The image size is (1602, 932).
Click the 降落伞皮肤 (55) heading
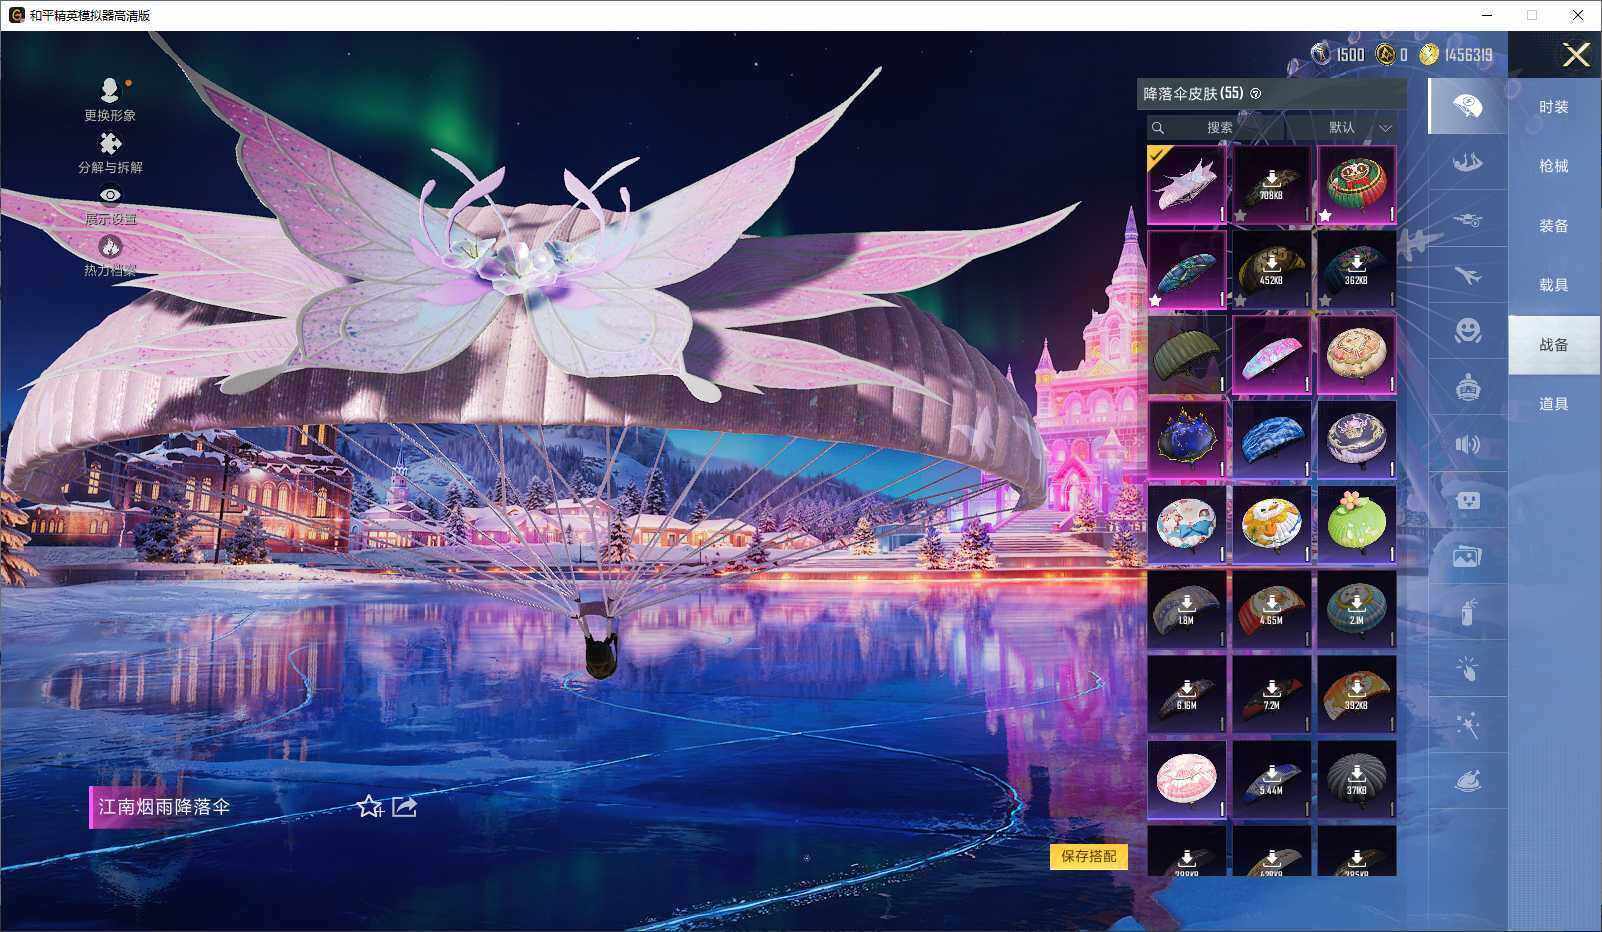pyautogui.click(x=1193, y=94)
